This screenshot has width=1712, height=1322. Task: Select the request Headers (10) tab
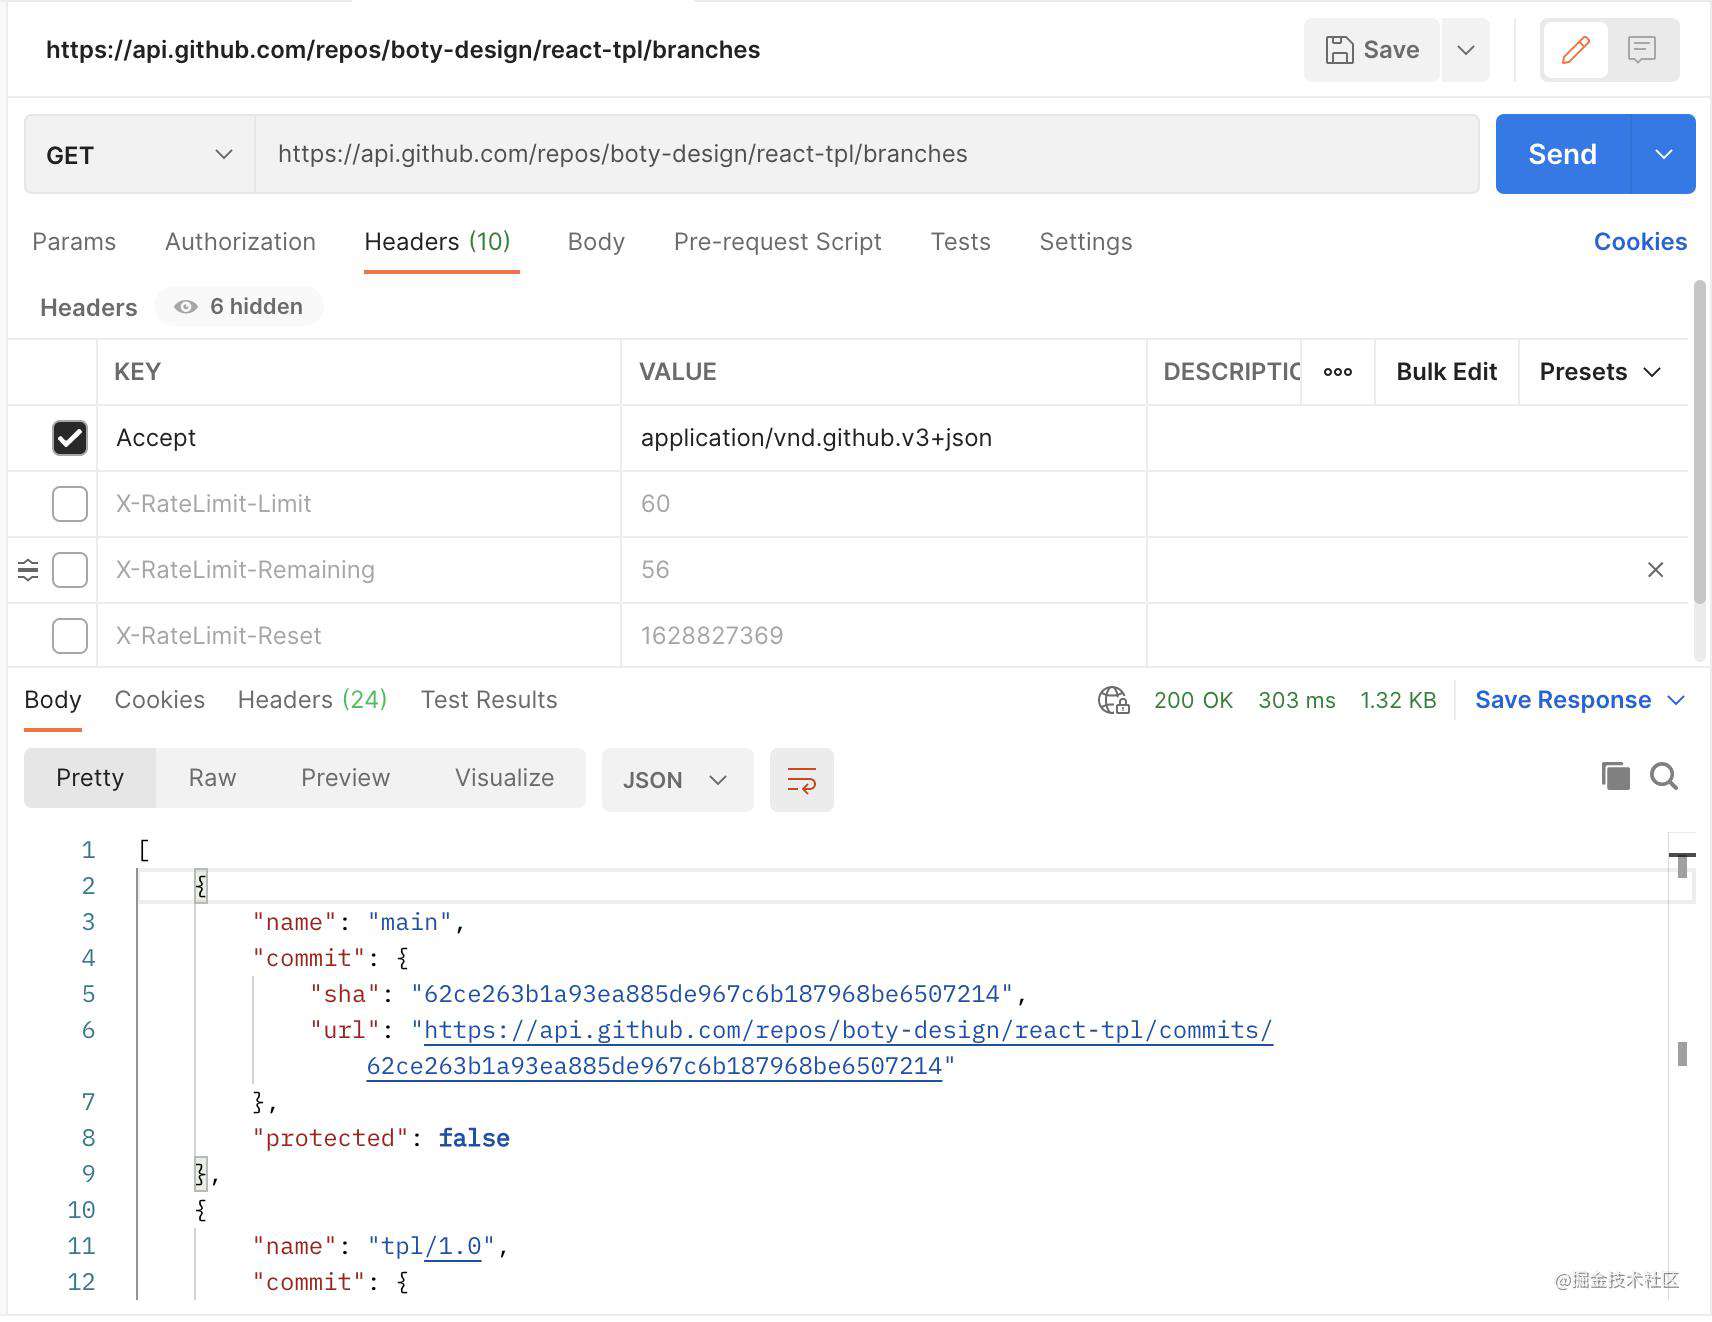click(438, 242)
